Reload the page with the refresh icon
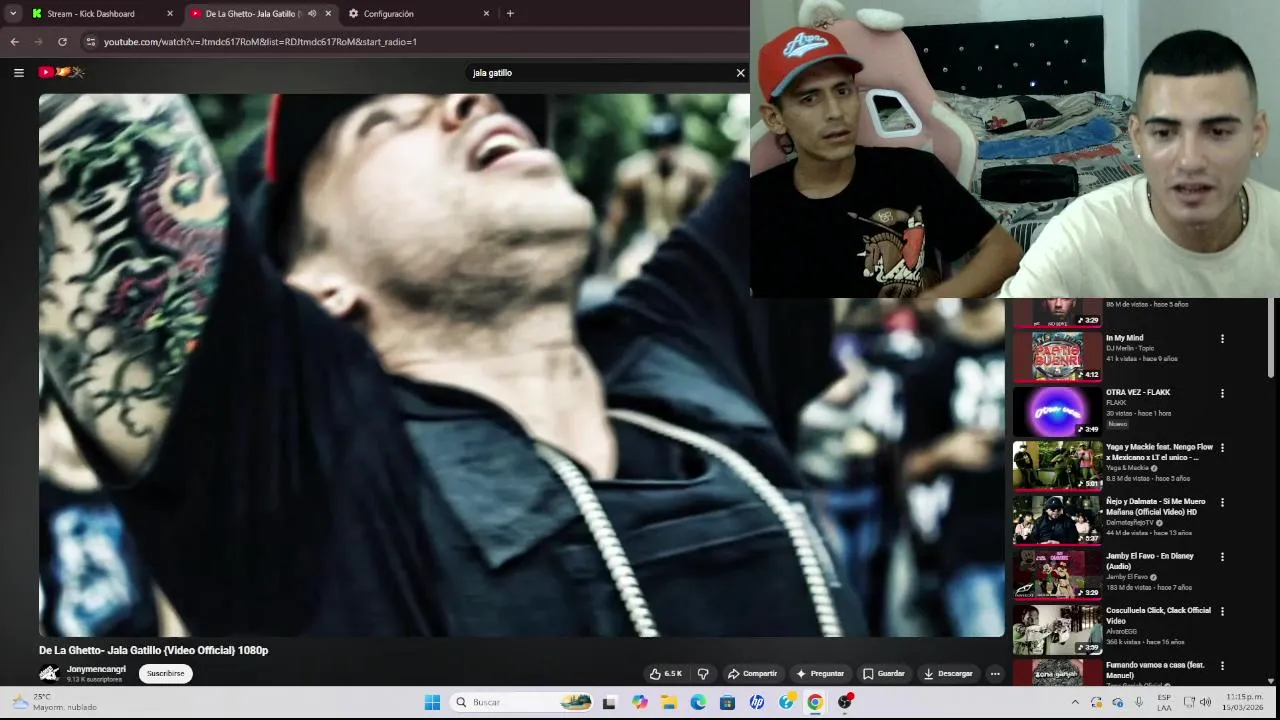The width and height of the screenshot is (1280, 720). pos(62,42)
